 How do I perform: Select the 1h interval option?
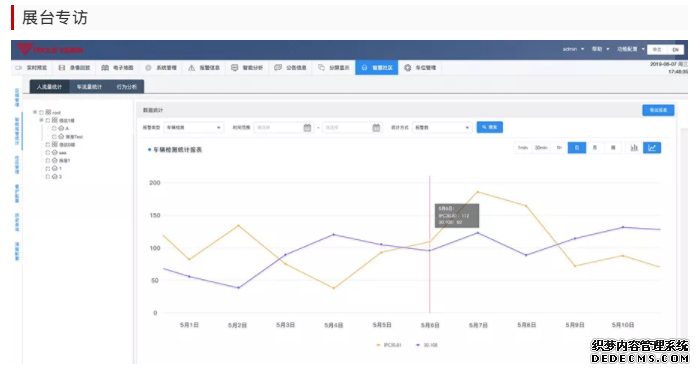(559, 148)
